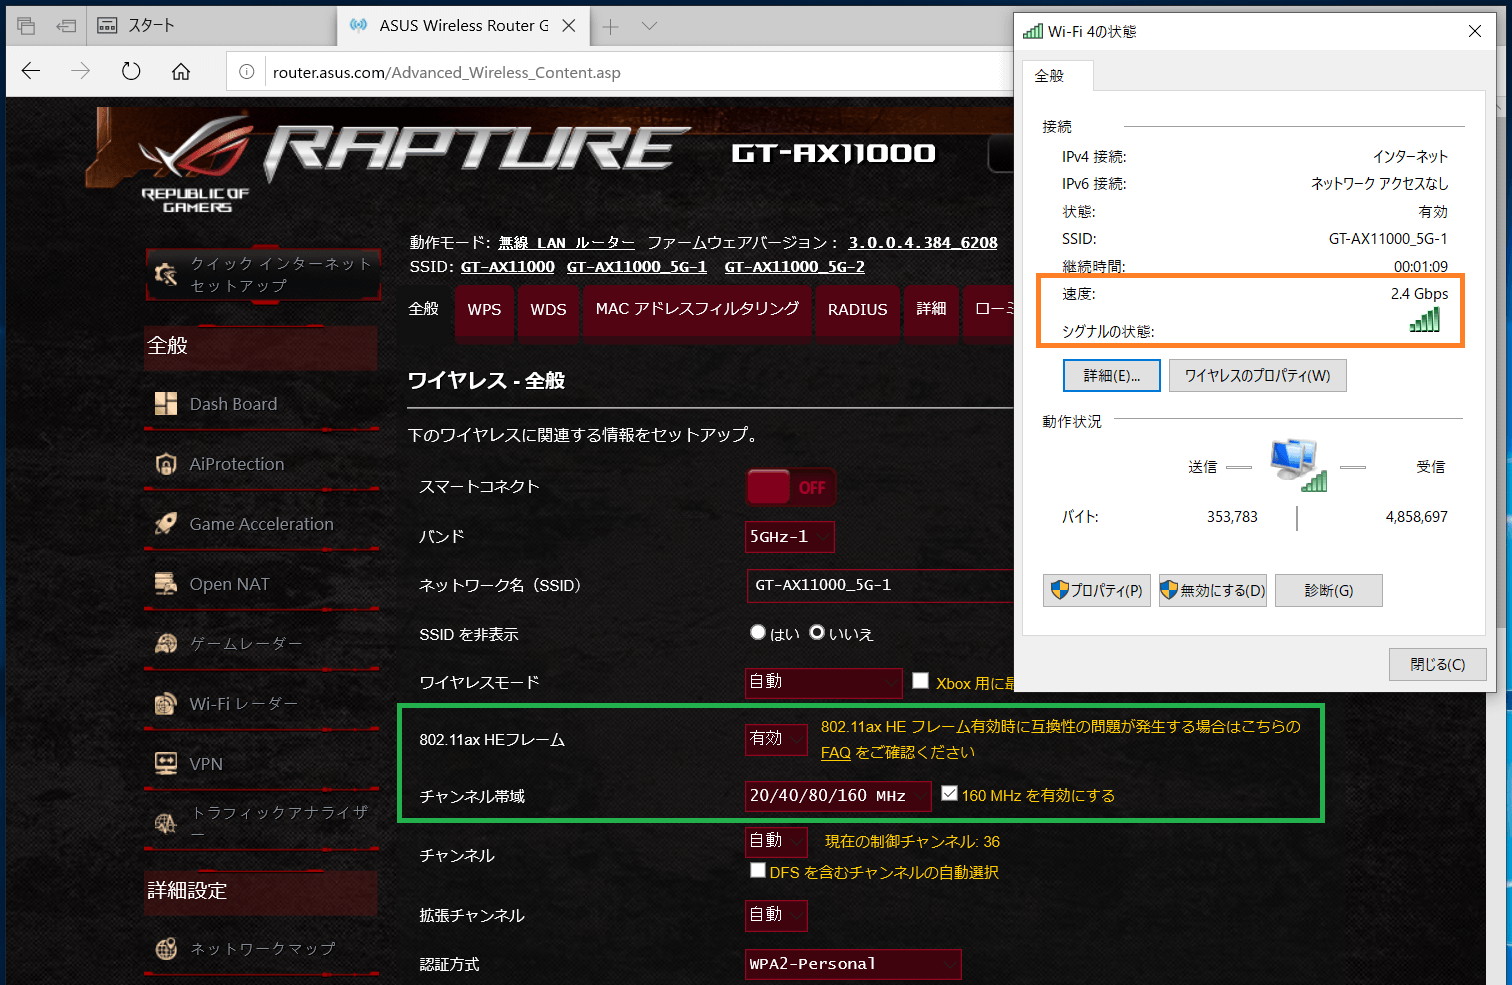The height and width of the screenshot is (985, 1512).
Task: Open the Open NAT sidebar icon
Action: (x=166, y=584)
